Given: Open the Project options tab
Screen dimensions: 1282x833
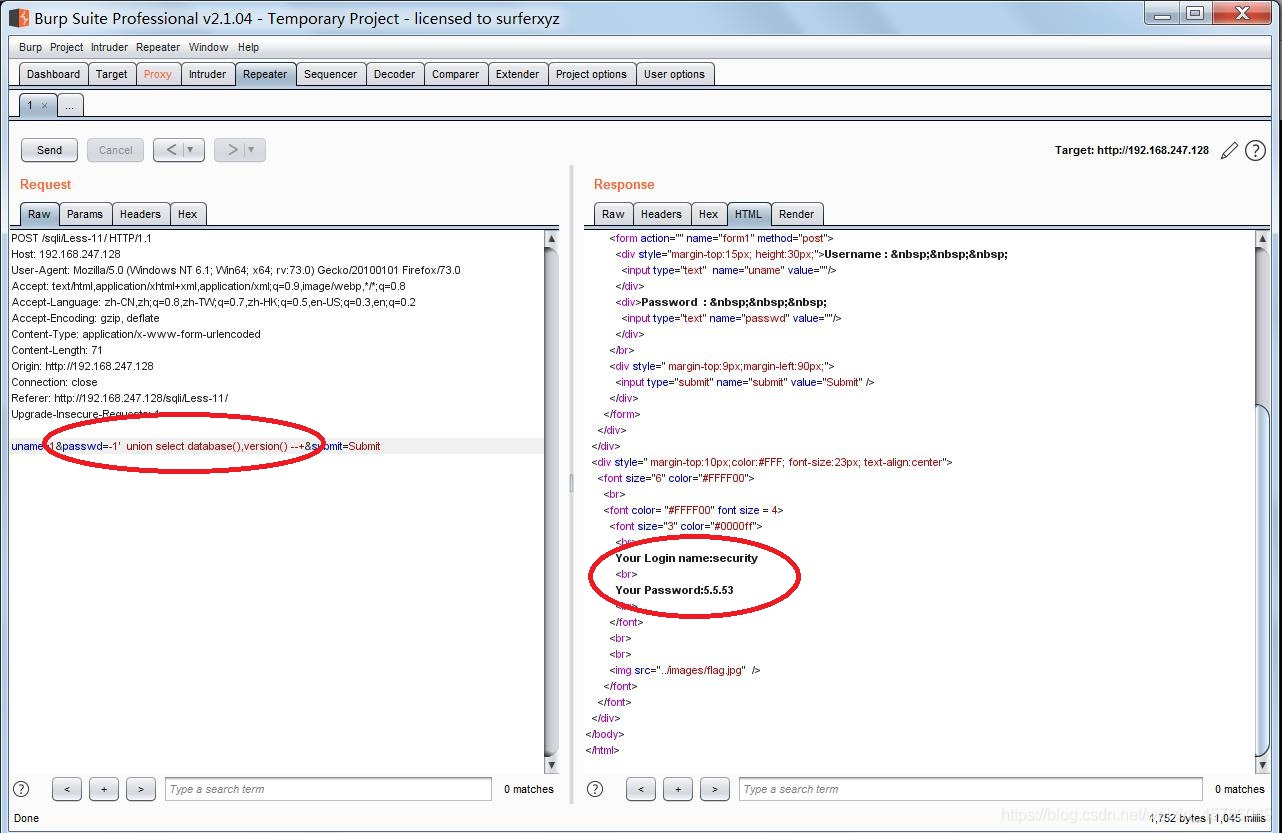Looking at the screenshot, I should point(591,74).
